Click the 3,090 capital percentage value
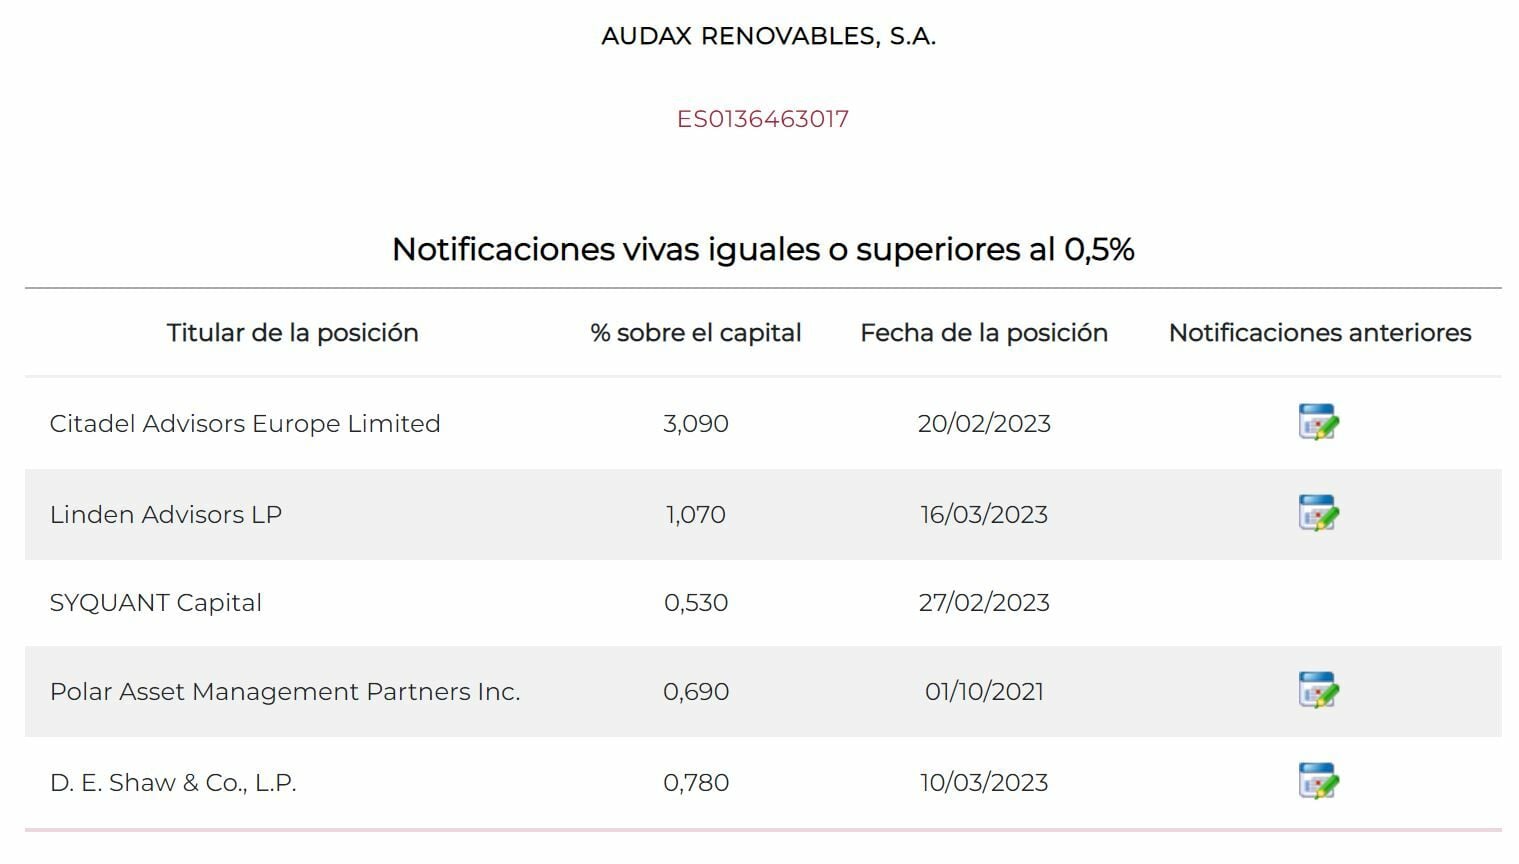Viewport: 1519px width, 864px height. click(x=696, y=424)
